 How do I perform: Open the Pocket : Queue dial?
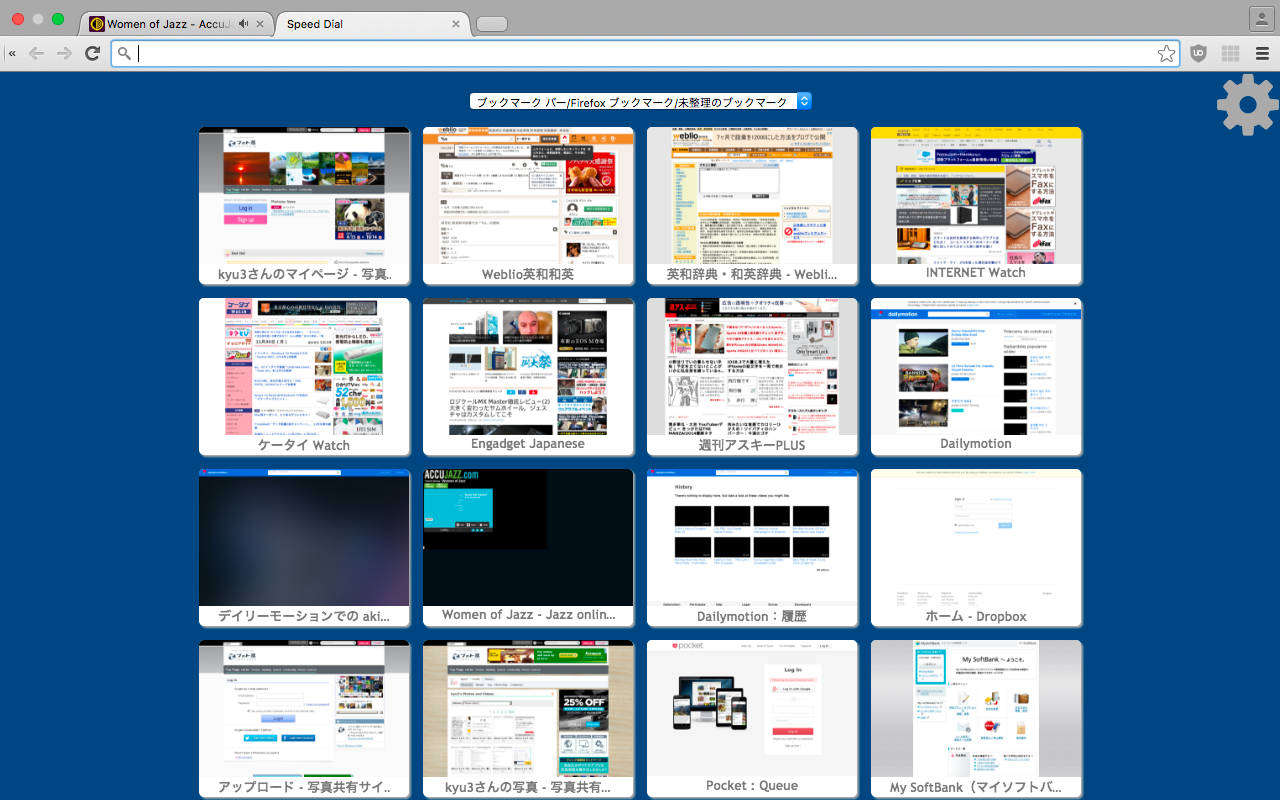click(x=753, y=719)
